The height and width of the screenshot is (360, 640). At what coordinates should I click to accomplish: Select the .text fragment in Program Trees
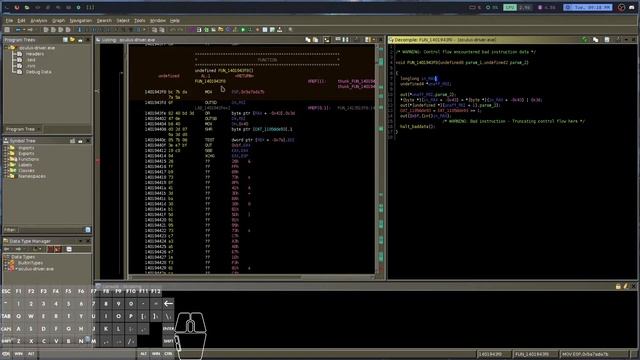(x=31, y=60)
